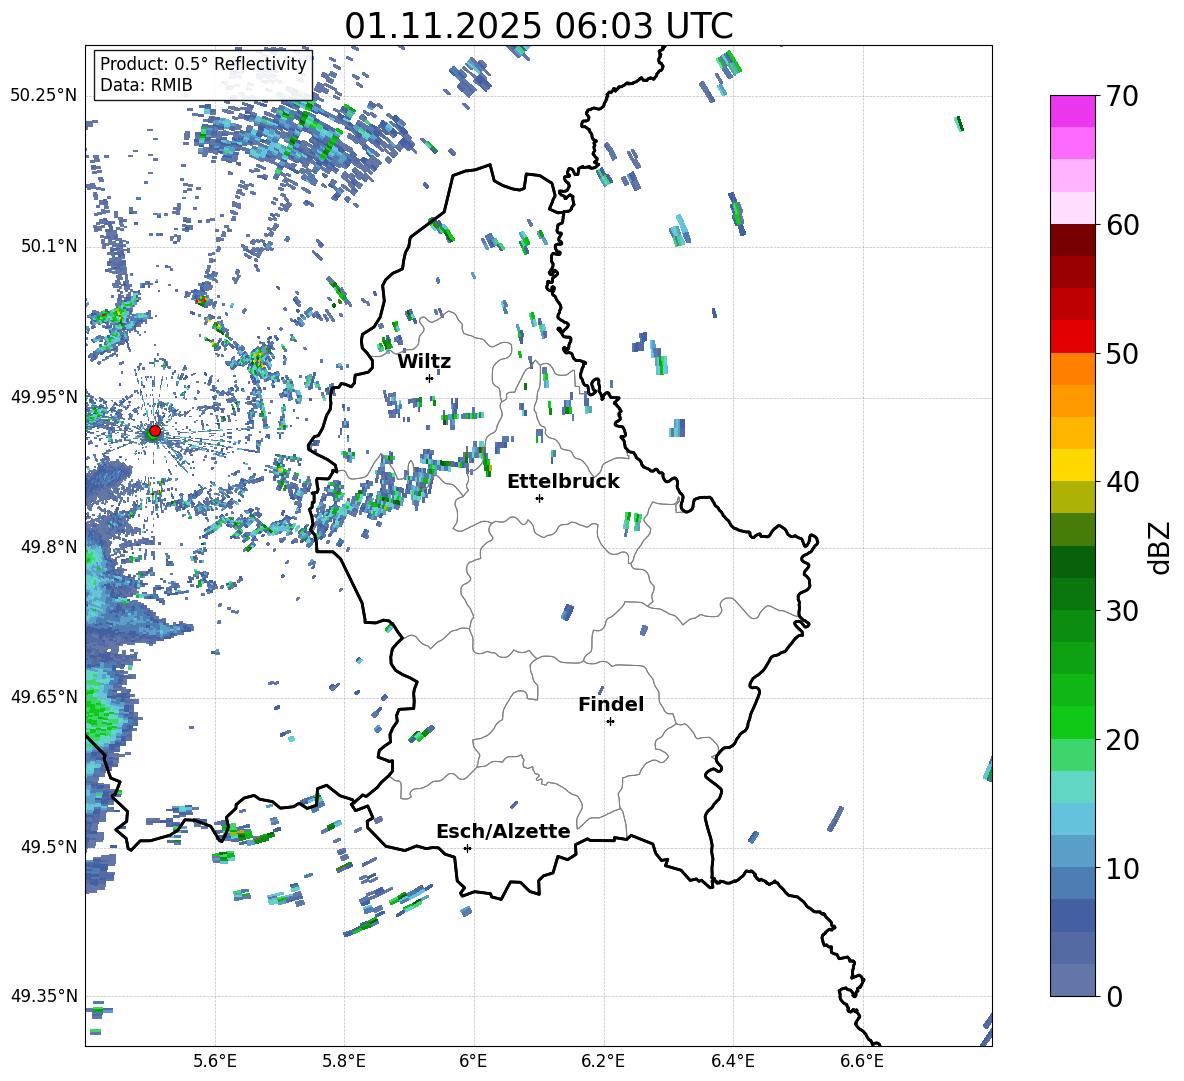Screen dimensions: 1184x1081
Task: Pick the bright red colorbar segment at 50
Action: point(1073,337)
